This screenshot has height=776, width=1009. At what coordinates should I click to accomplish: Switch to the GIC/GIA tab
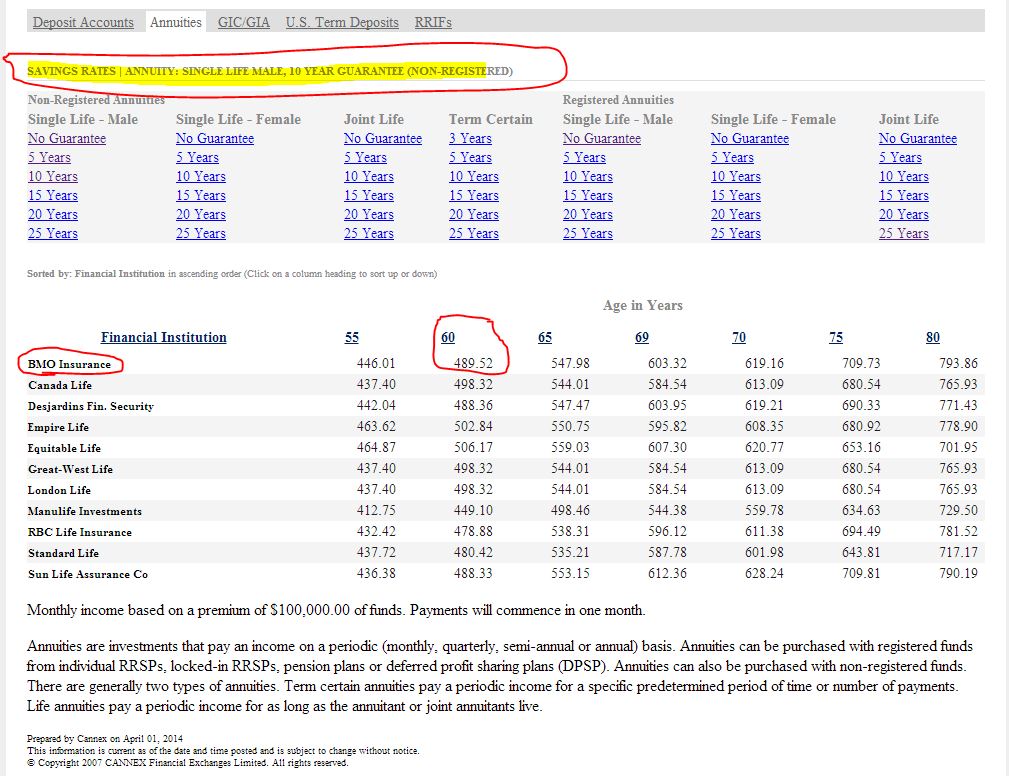click(244, 22)
